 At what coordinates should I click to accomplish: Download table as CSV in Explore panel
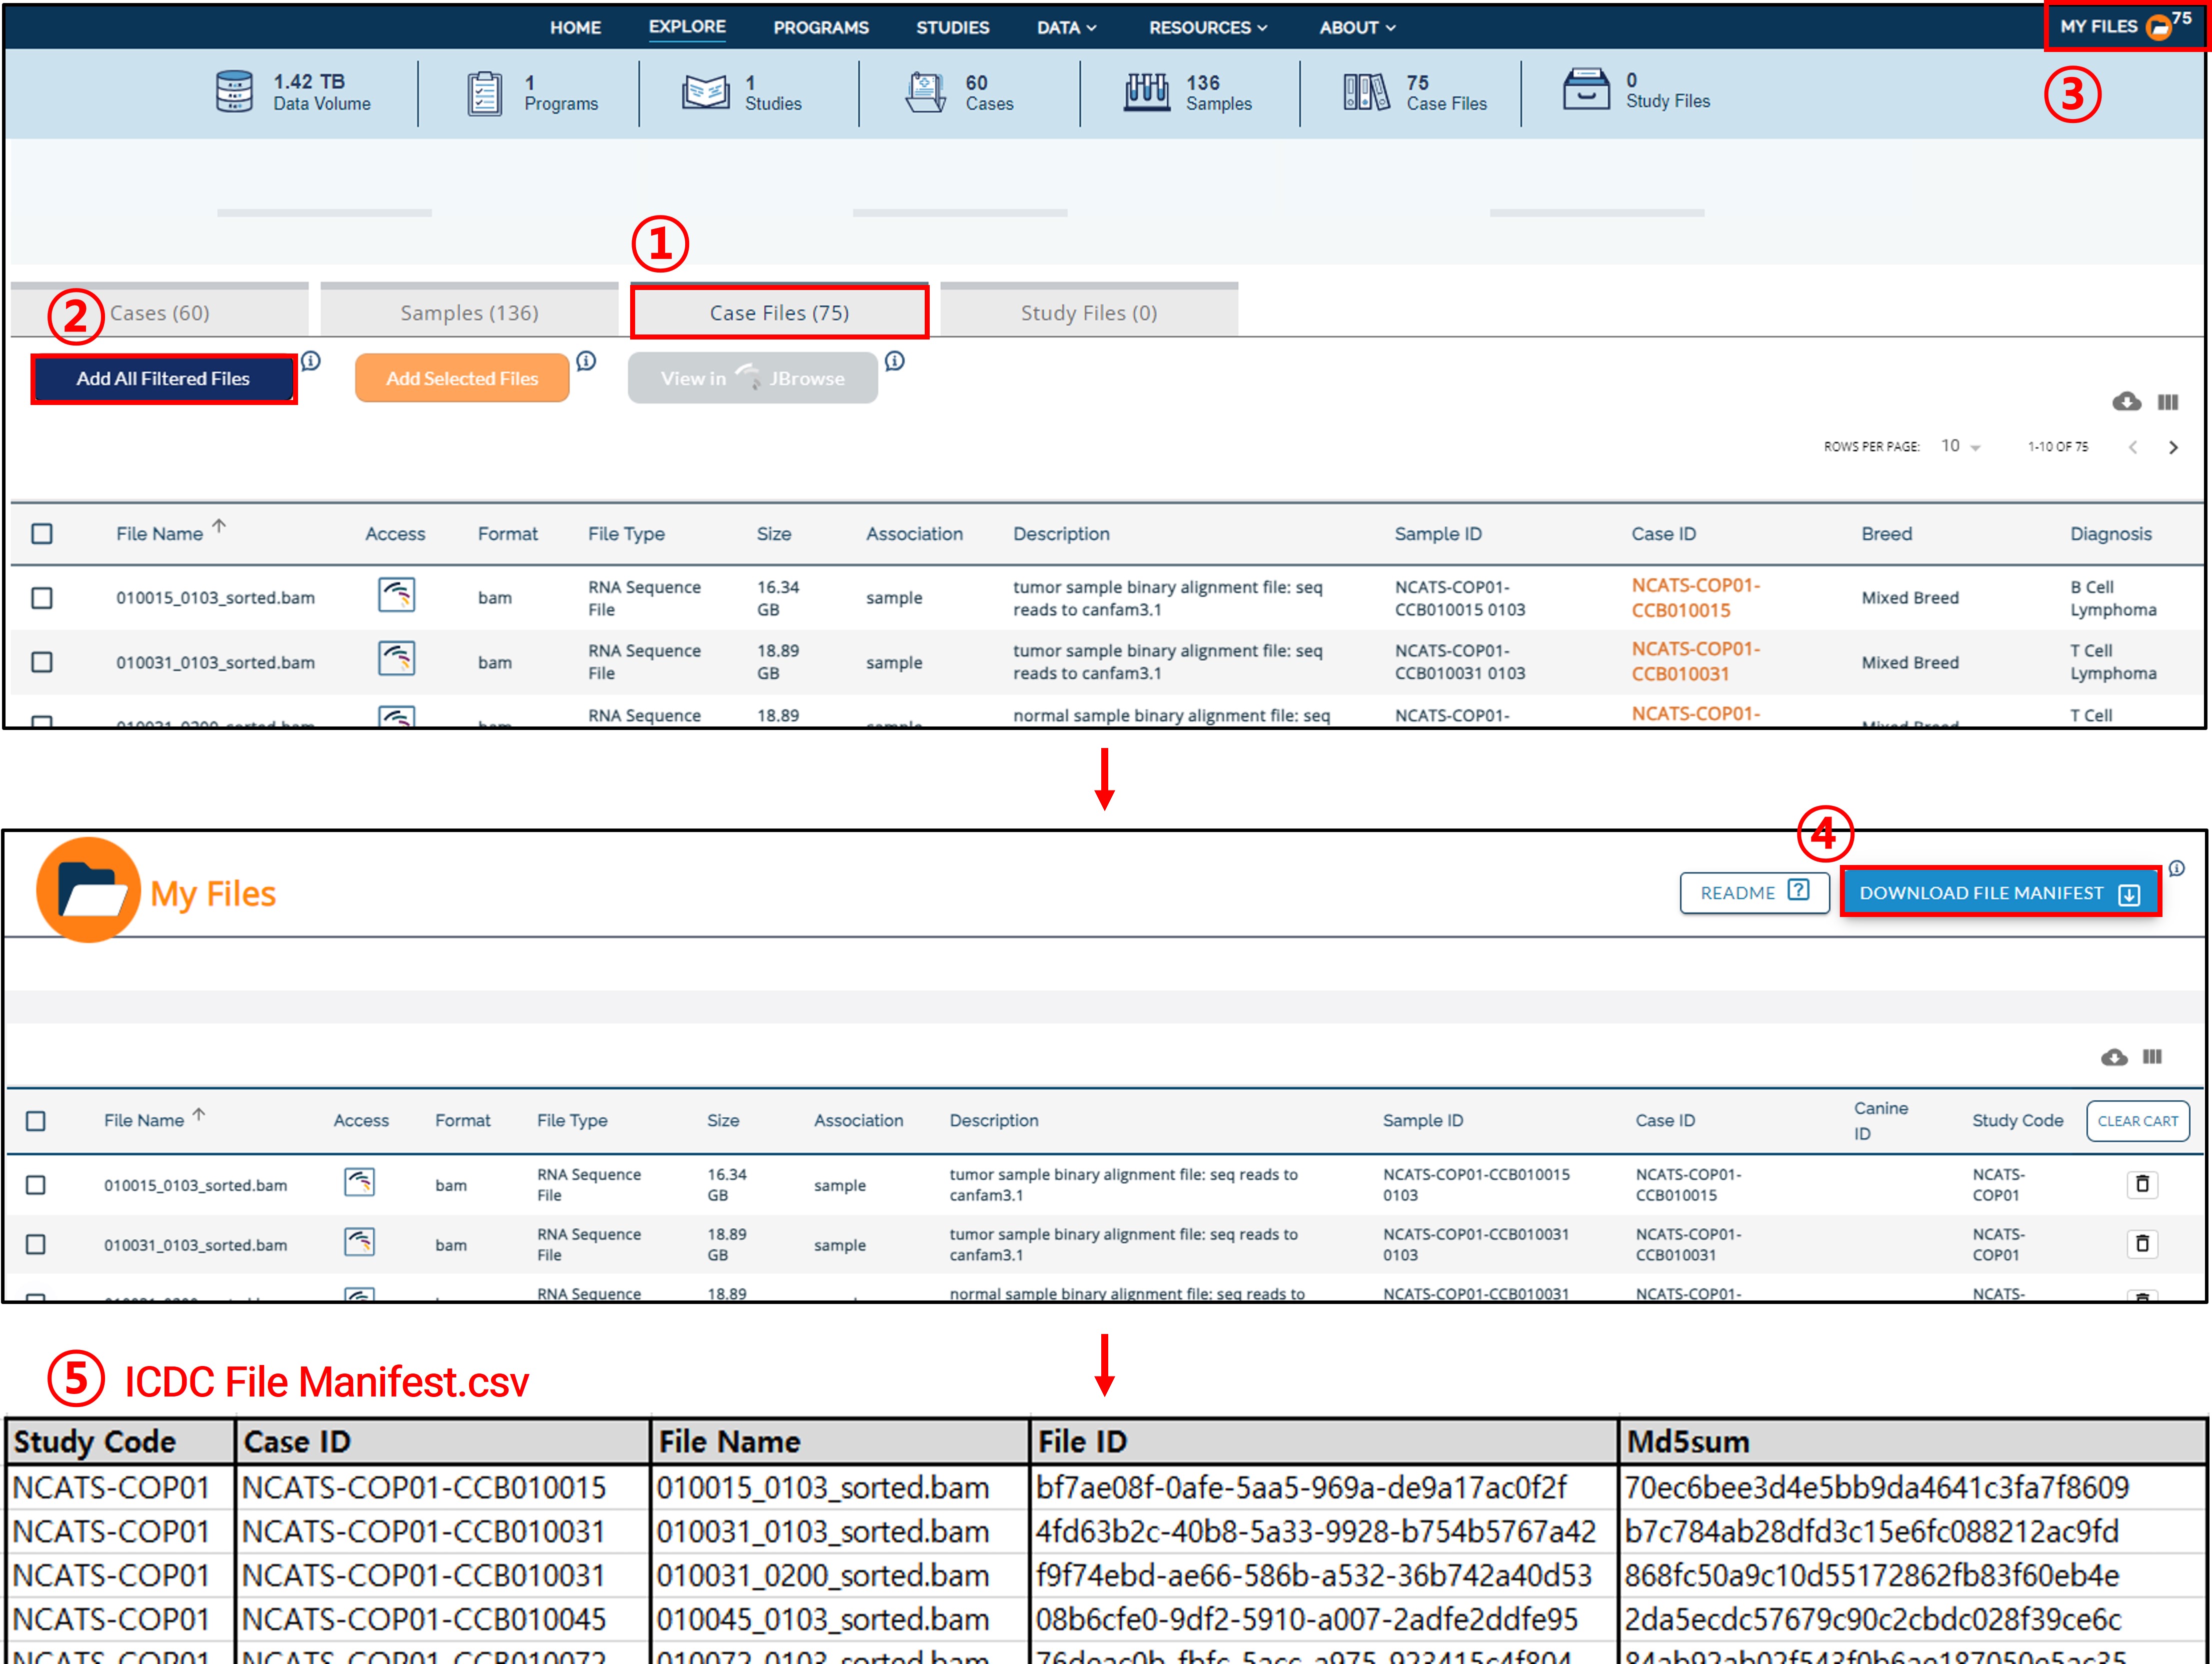point(2127,401)
